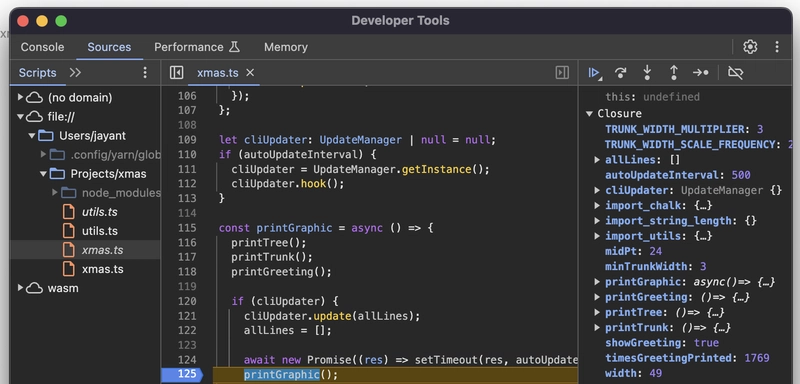Click the 'this: undefined' scope entry

652,97
